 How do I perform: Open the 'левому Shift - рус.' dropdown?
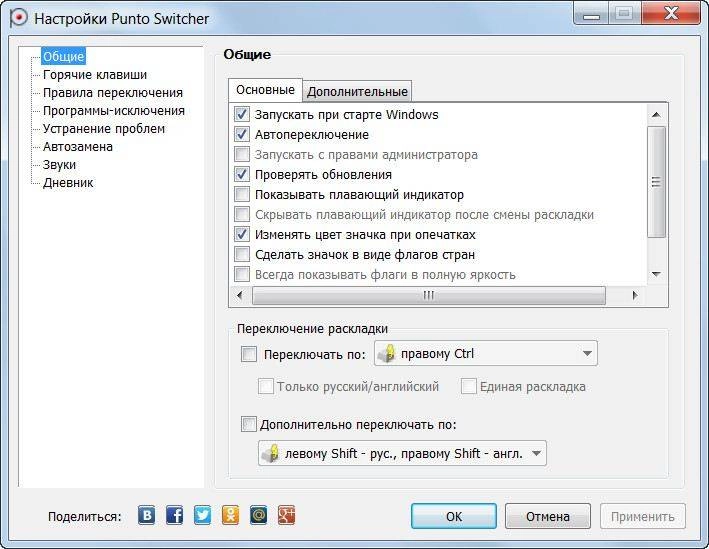(402, 453)
